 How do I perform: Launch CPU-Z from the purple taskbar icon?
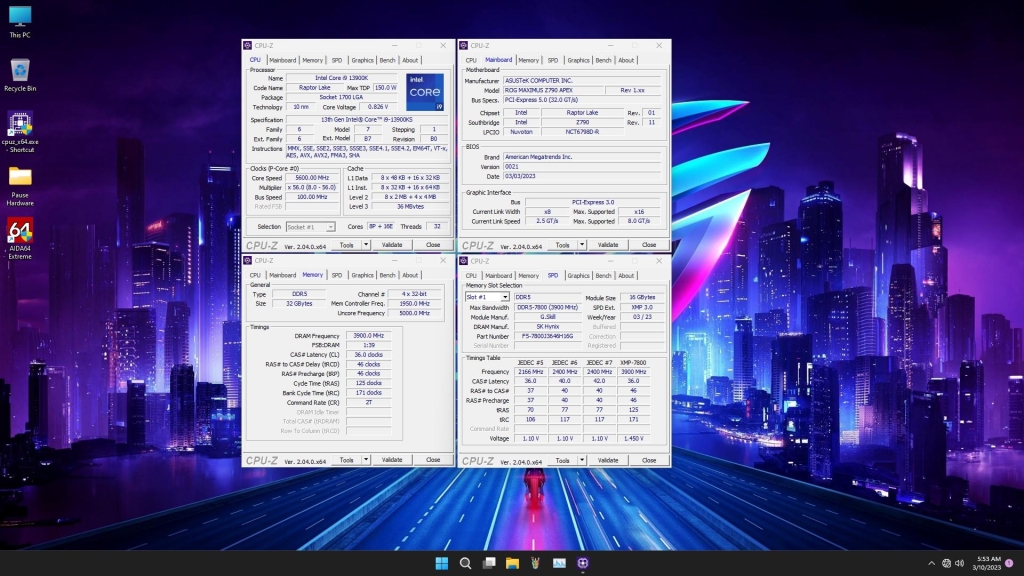[582, 563]
